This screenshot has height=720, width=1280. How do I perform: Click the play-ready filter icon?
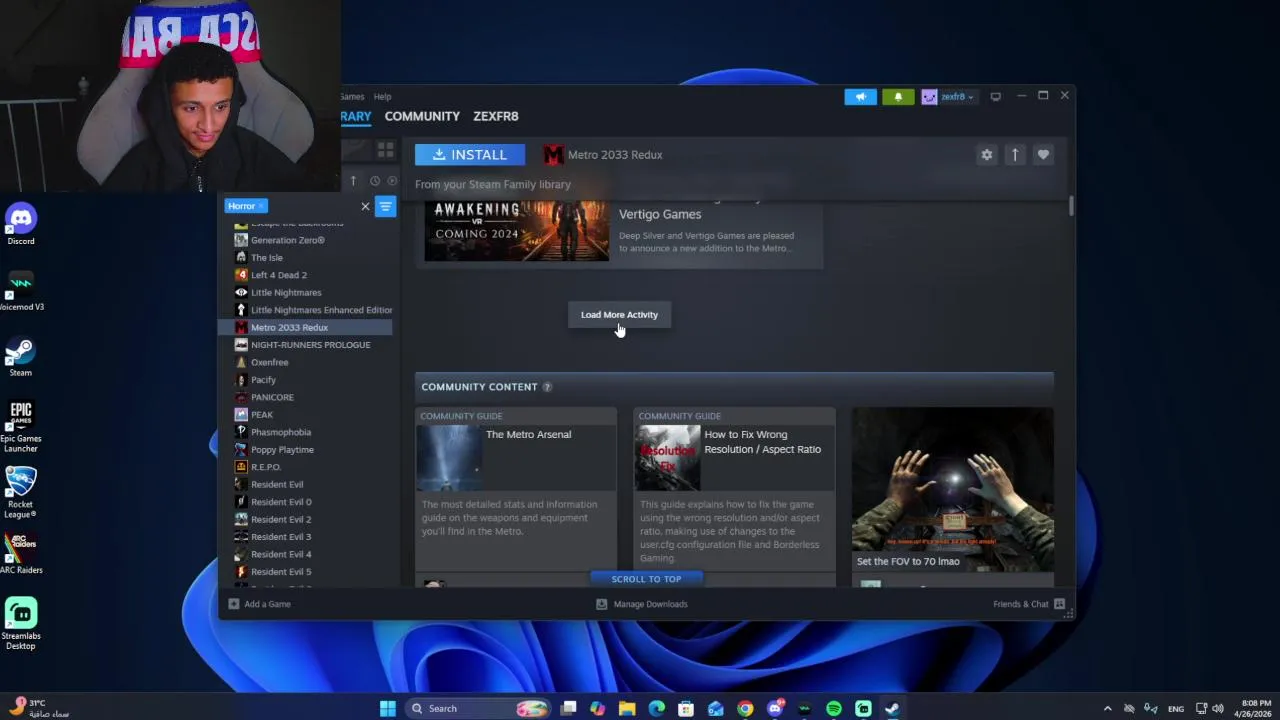click(392, 181)
